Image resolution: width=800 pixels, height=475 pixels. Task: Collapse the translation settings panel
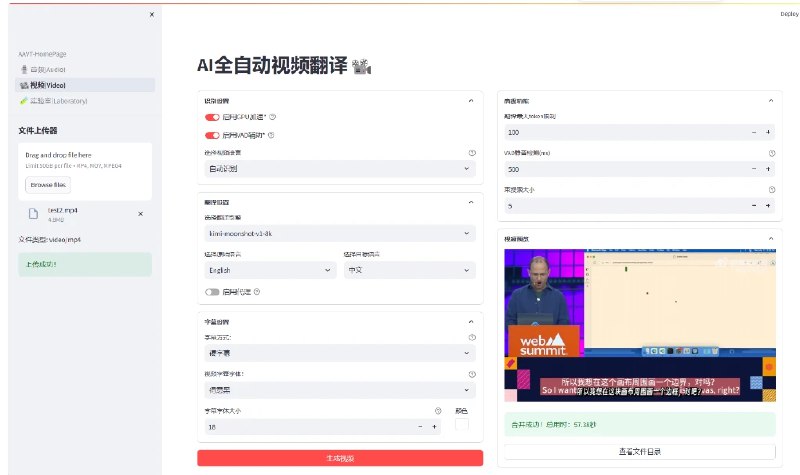coord(471,203)
